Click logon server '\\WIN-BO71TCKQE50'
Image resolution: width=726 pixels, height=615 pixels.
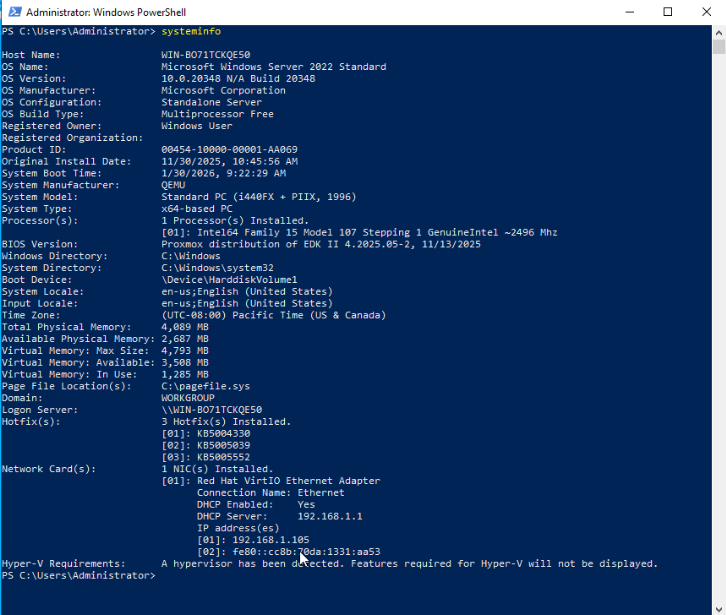(211, 410)
